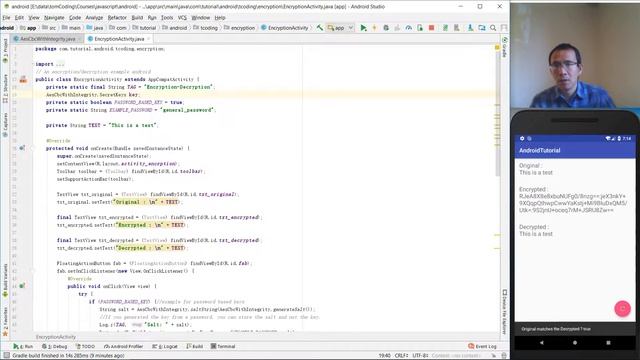This screenshot has height=360, width=640.
Task: Click the EncryptionActivity breadcrumb in navigation bar
Action: pos(284,28)
